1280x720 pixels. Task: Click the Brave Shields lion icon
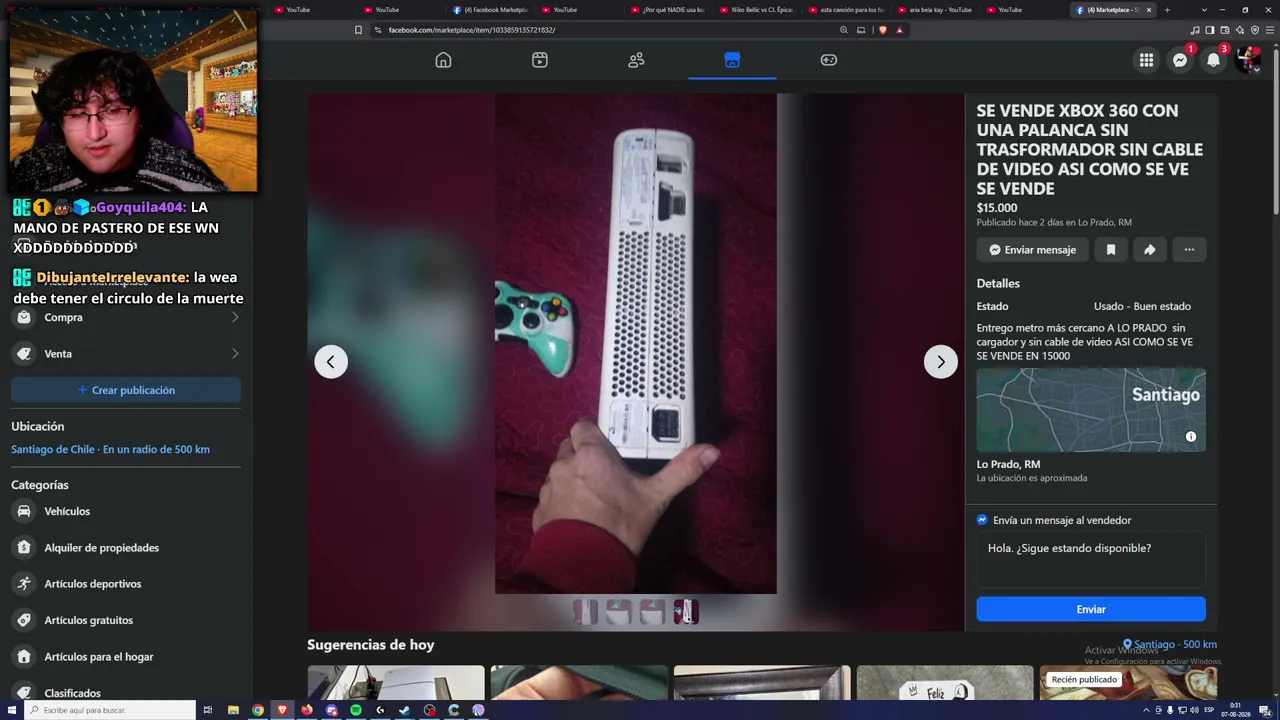(x=883, y=30)
